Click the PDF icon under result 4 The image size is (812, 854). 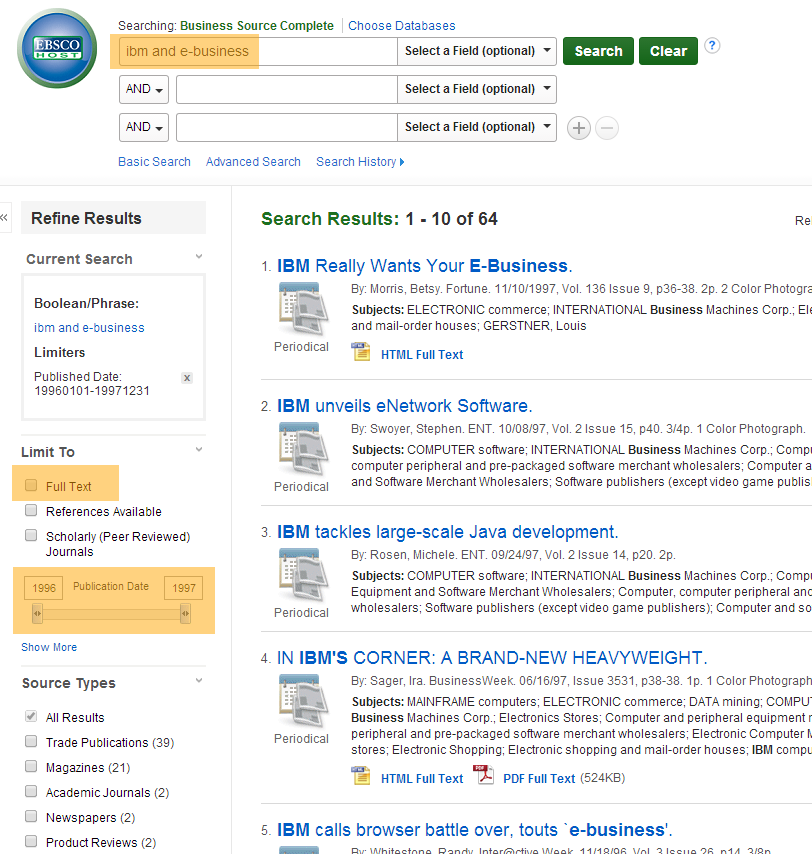483,775
